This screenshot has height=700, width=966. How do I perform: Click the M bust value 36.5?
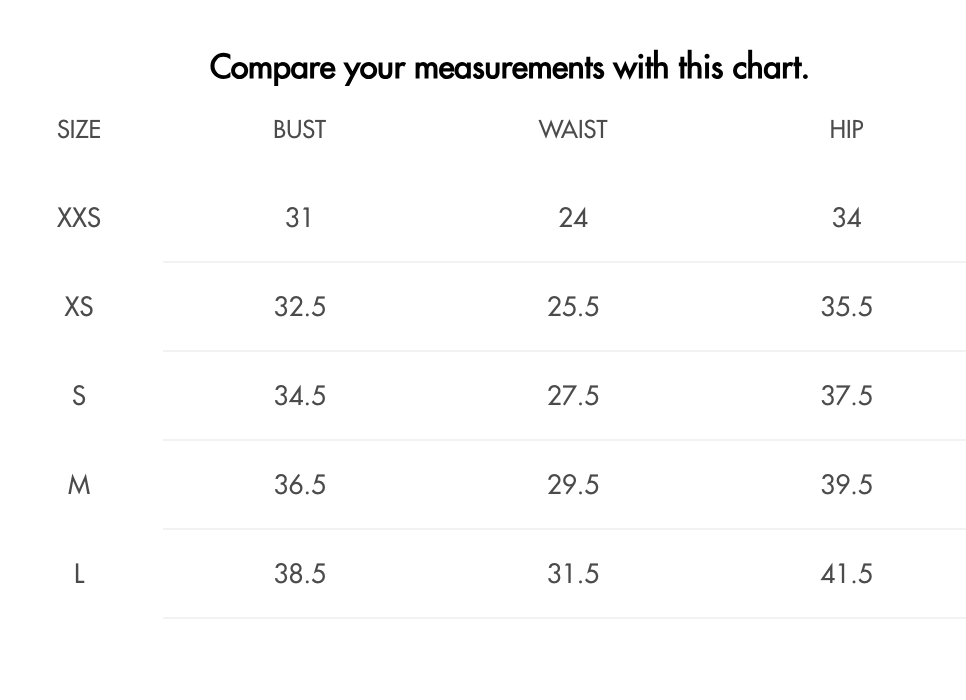point(300,485)
